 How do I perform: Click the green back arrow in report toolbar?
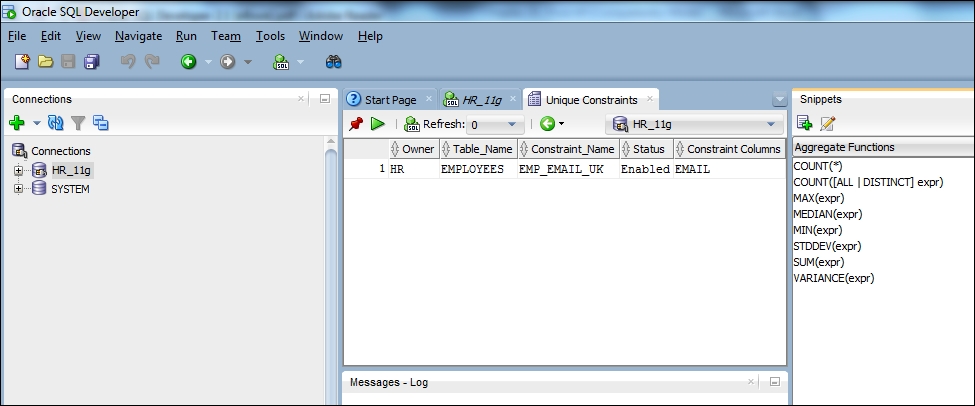(x=547, y=124)
